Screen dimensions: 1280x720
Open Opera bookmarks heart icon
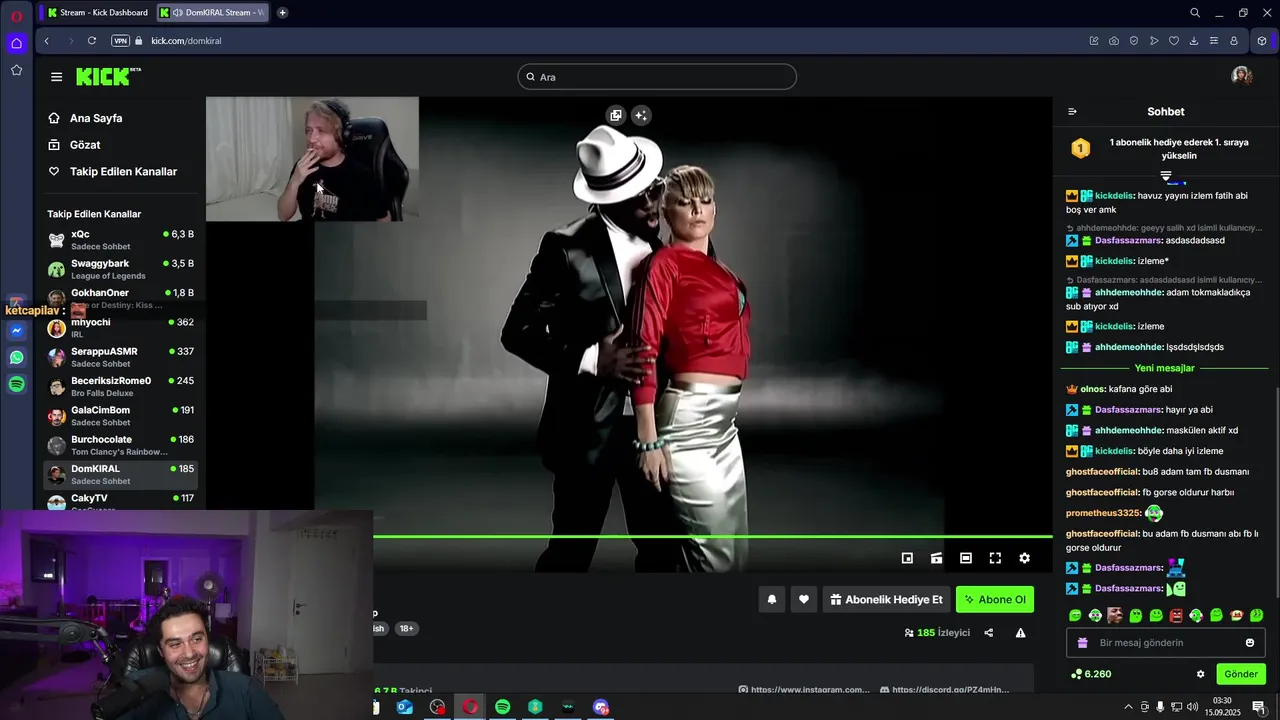tap(1174, 41)
